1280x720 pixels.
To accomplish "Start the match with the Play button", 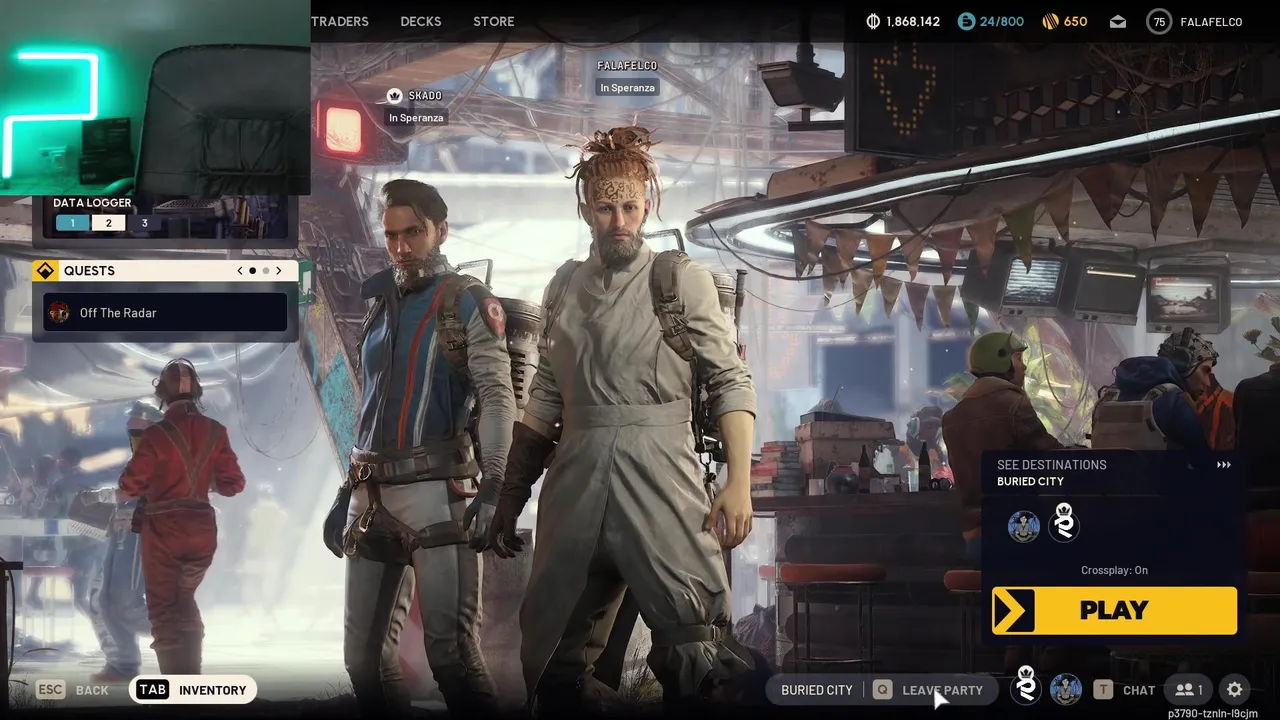I will pos(1114,610).
